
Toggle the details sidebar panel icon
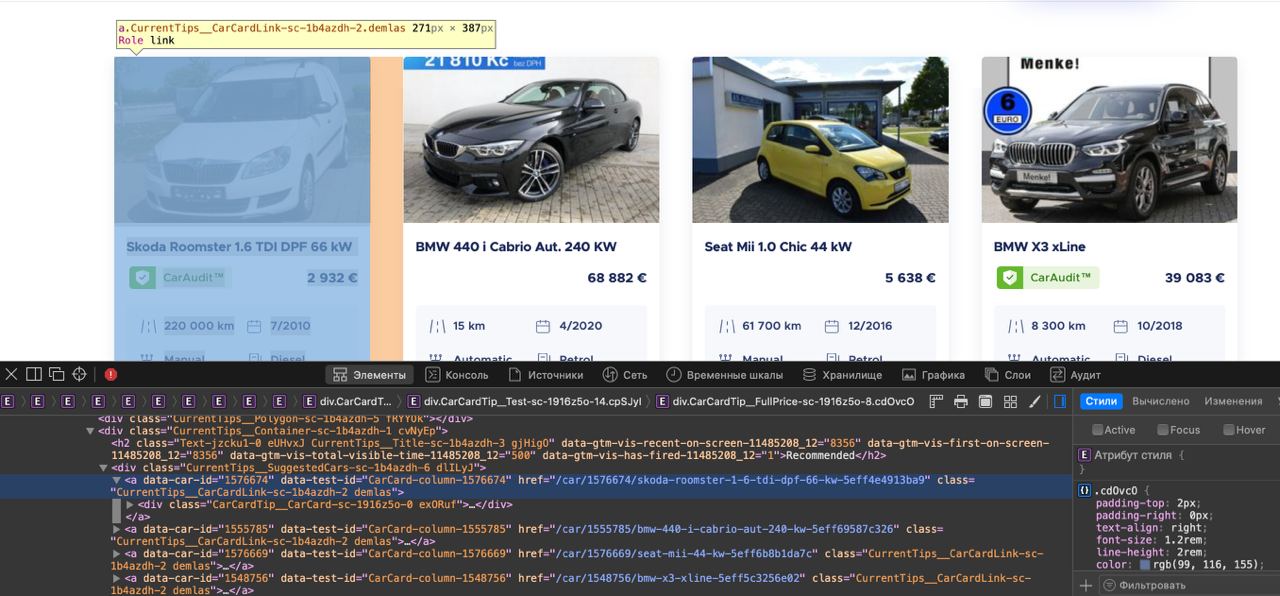[1060, 401]
